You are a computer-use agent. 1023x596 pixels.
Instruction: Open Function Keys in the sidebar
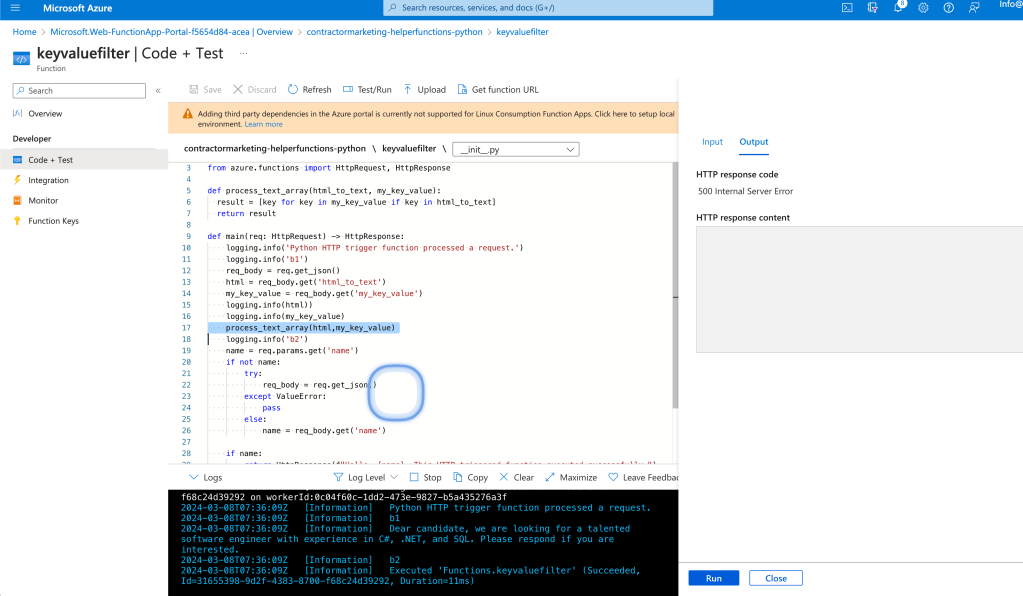click(53, 220)
